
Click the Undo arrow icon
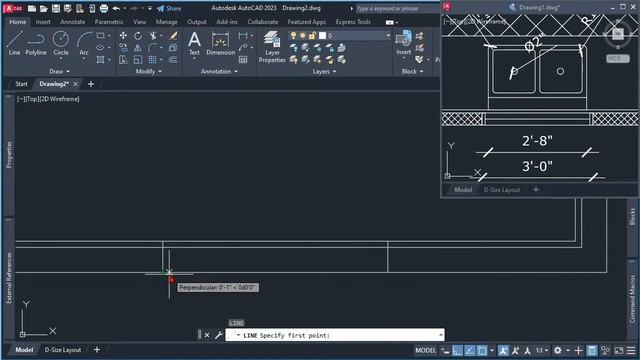(116, 8)
